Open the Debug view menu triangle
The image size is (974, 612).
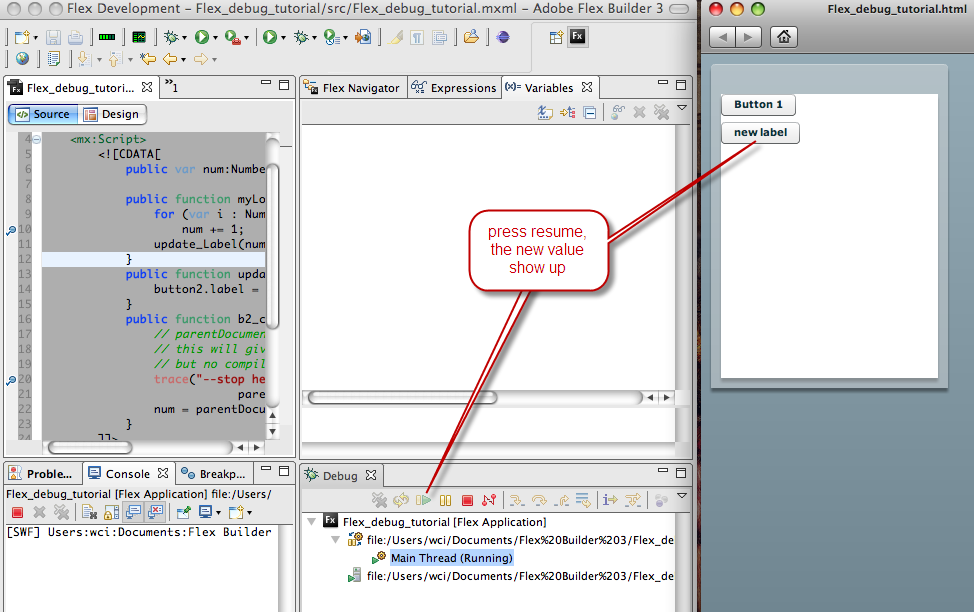click(682, 494)
